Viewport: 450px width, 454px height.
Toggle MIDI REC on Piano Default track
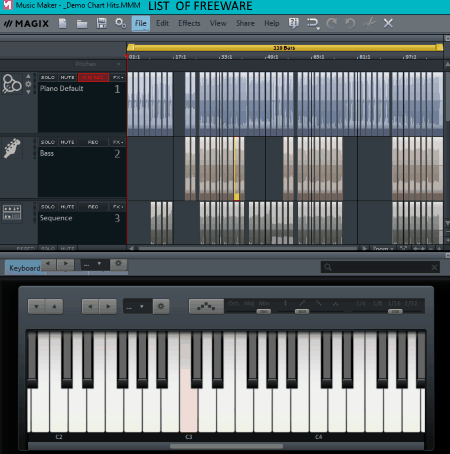[x=93, y=77]
